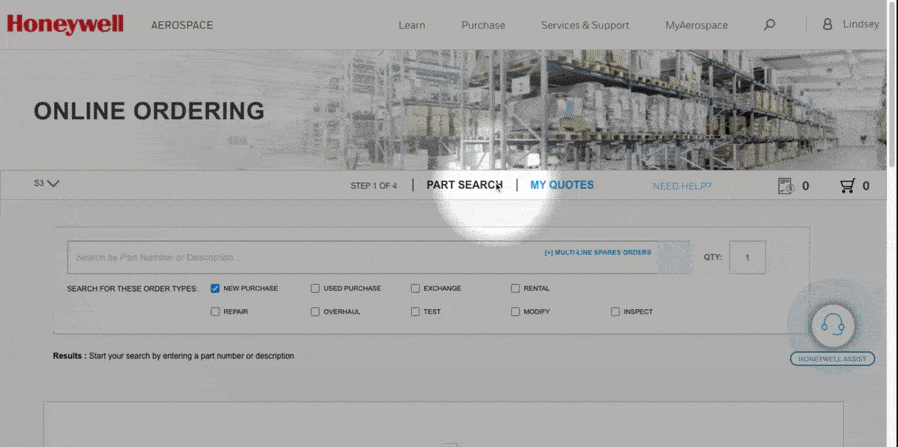This screenshot has height=447, width=898.
Task: Open the Learn menu
Action: tap(412, 25)
